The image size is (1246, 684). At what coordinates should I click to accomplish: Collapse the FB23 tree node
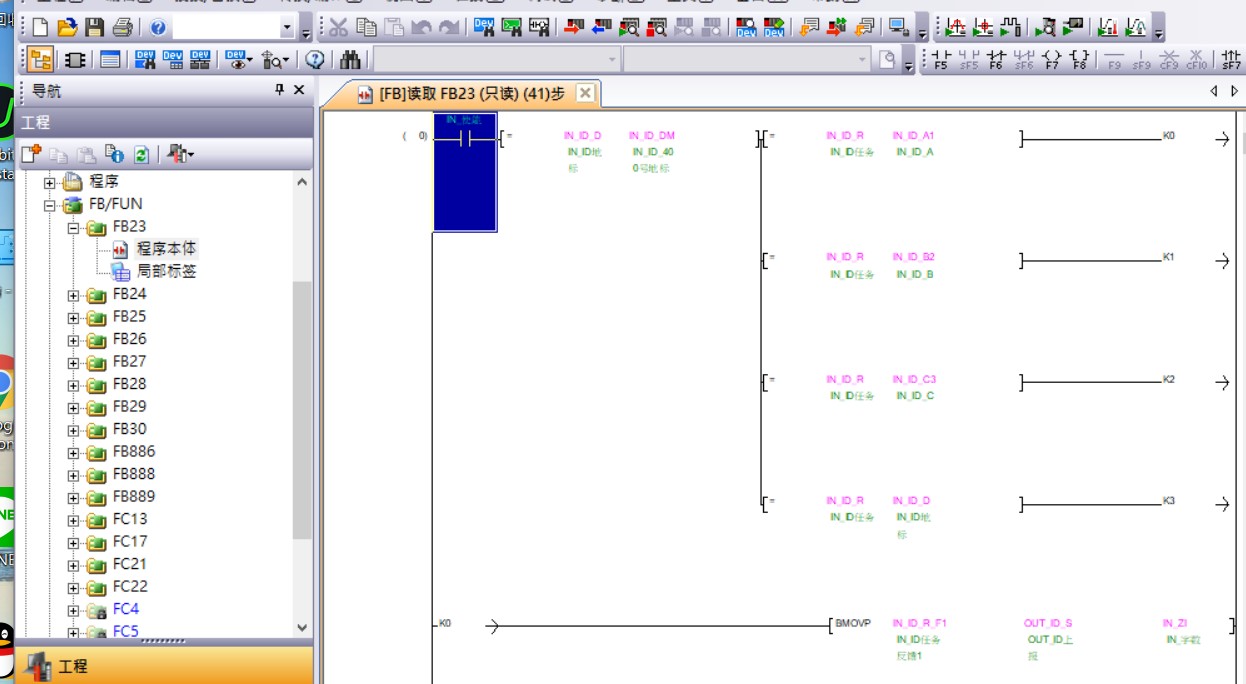(73, 227)
